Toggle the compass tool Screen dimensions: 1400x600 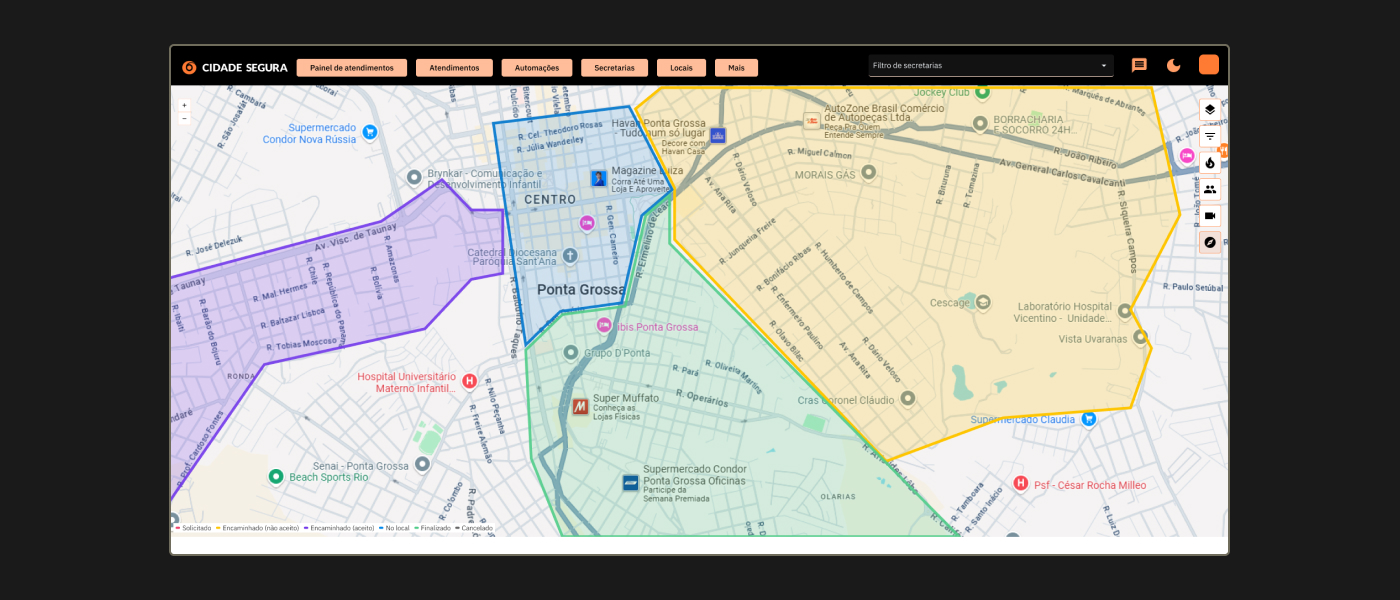1210,242
